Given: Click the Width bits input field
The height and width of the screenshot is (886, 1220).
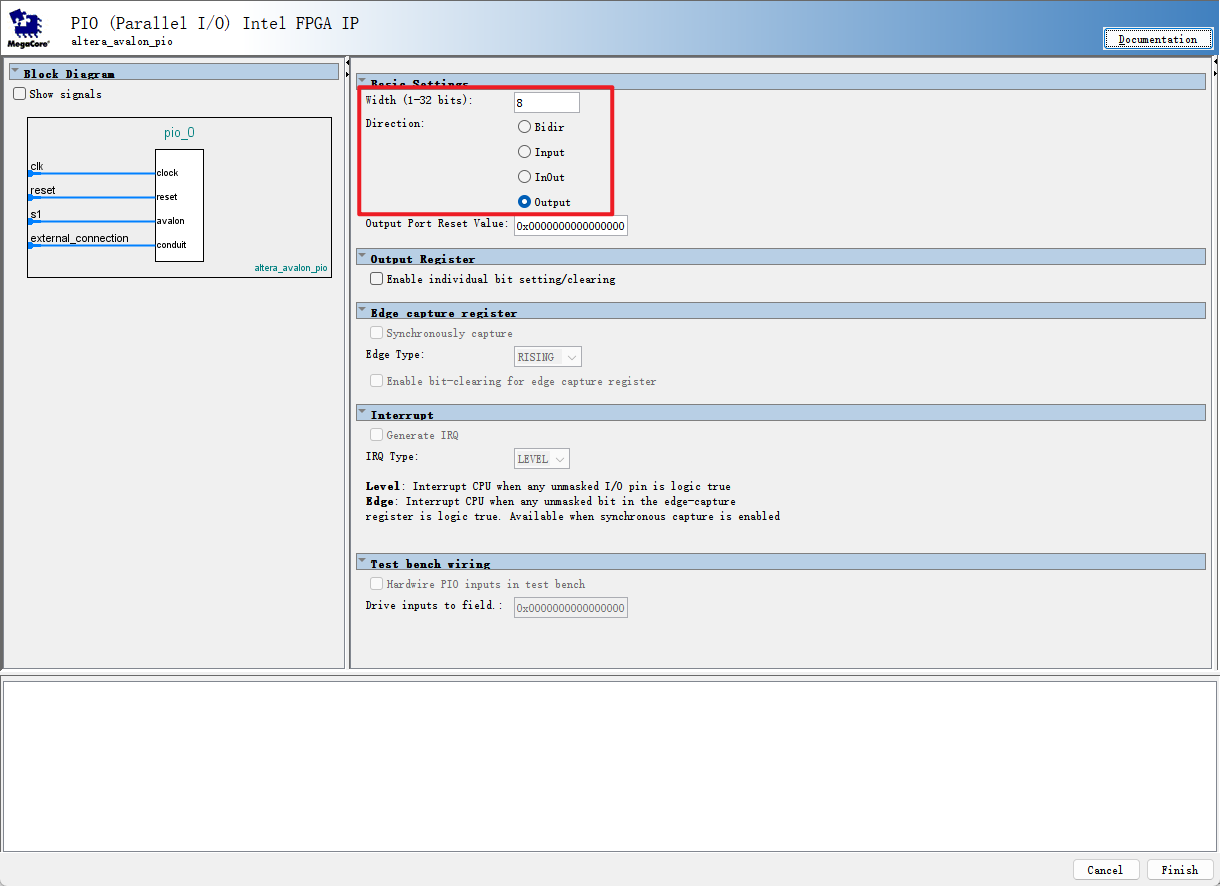Looking at the screenshot, I should [x=546, y=101].
